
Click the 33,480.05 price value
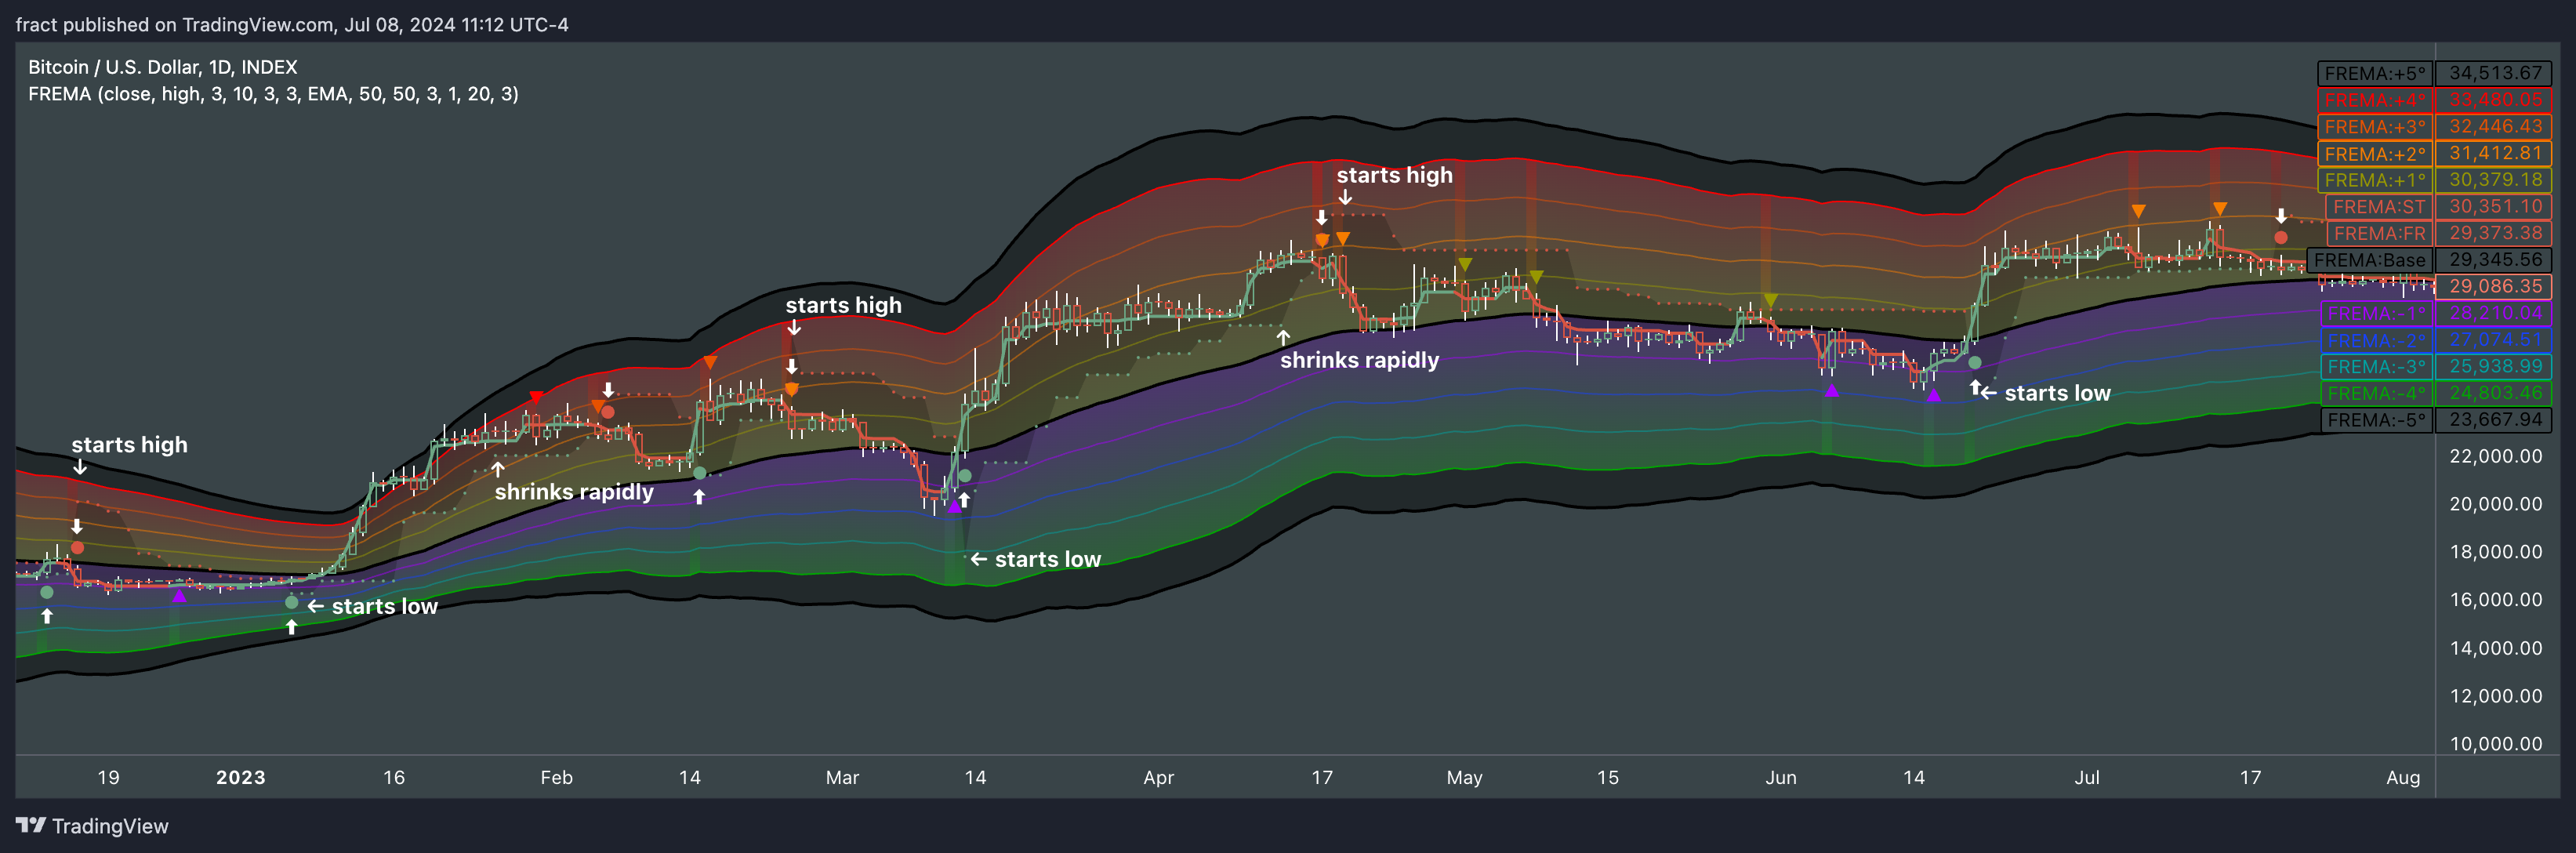coord(2495,100)
